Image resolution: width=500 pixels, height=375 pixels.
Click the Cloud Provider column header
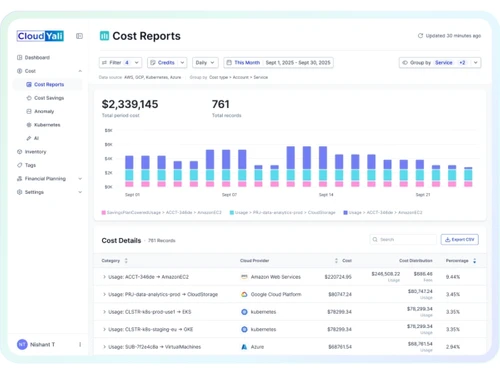click(254, 261)
